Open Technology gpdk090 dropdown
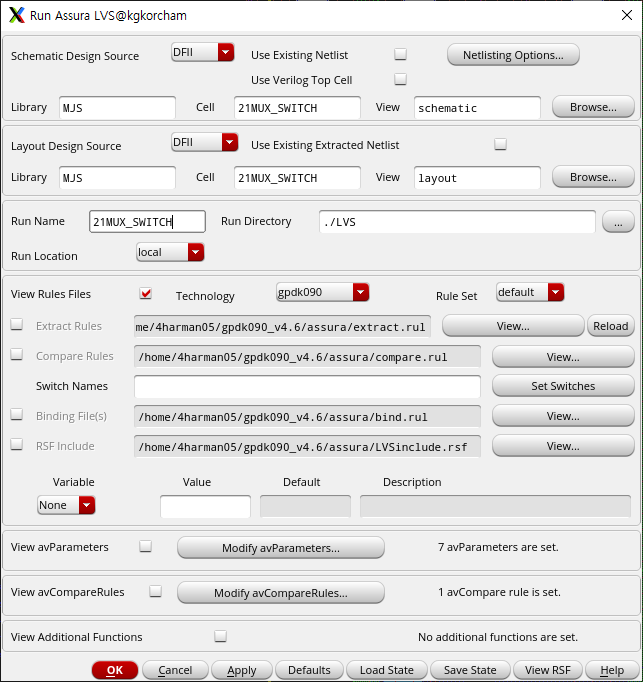Screen dimensions: 643x682 click(322, 292)
